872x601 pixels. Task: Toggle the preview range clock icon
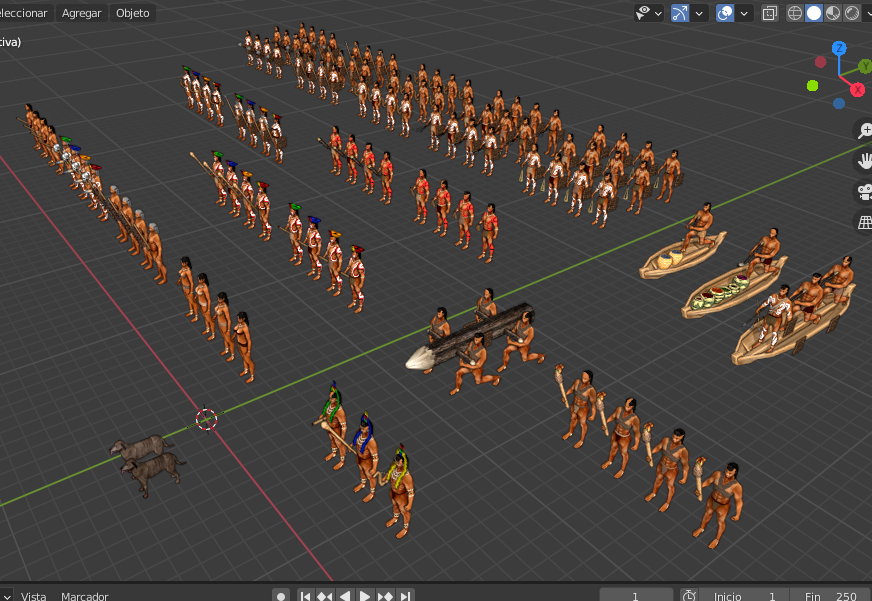click(x=689, y=596)
